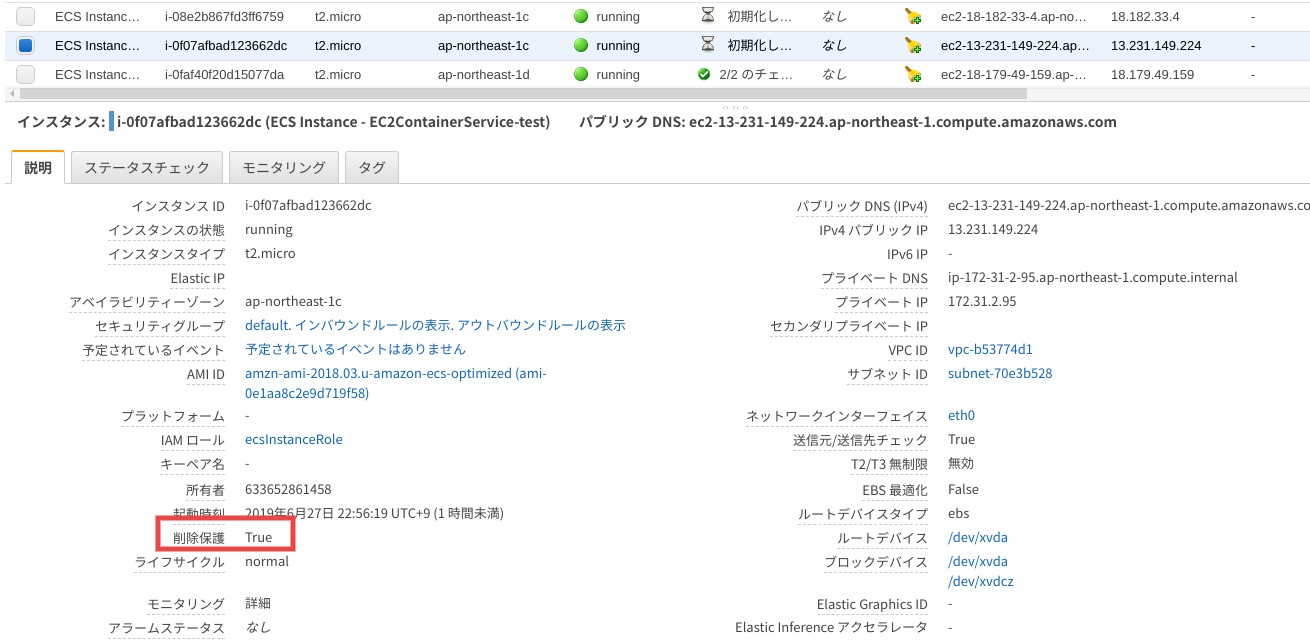Open the 説明 tab
The image size is (1310, 640).
(38, 168)
